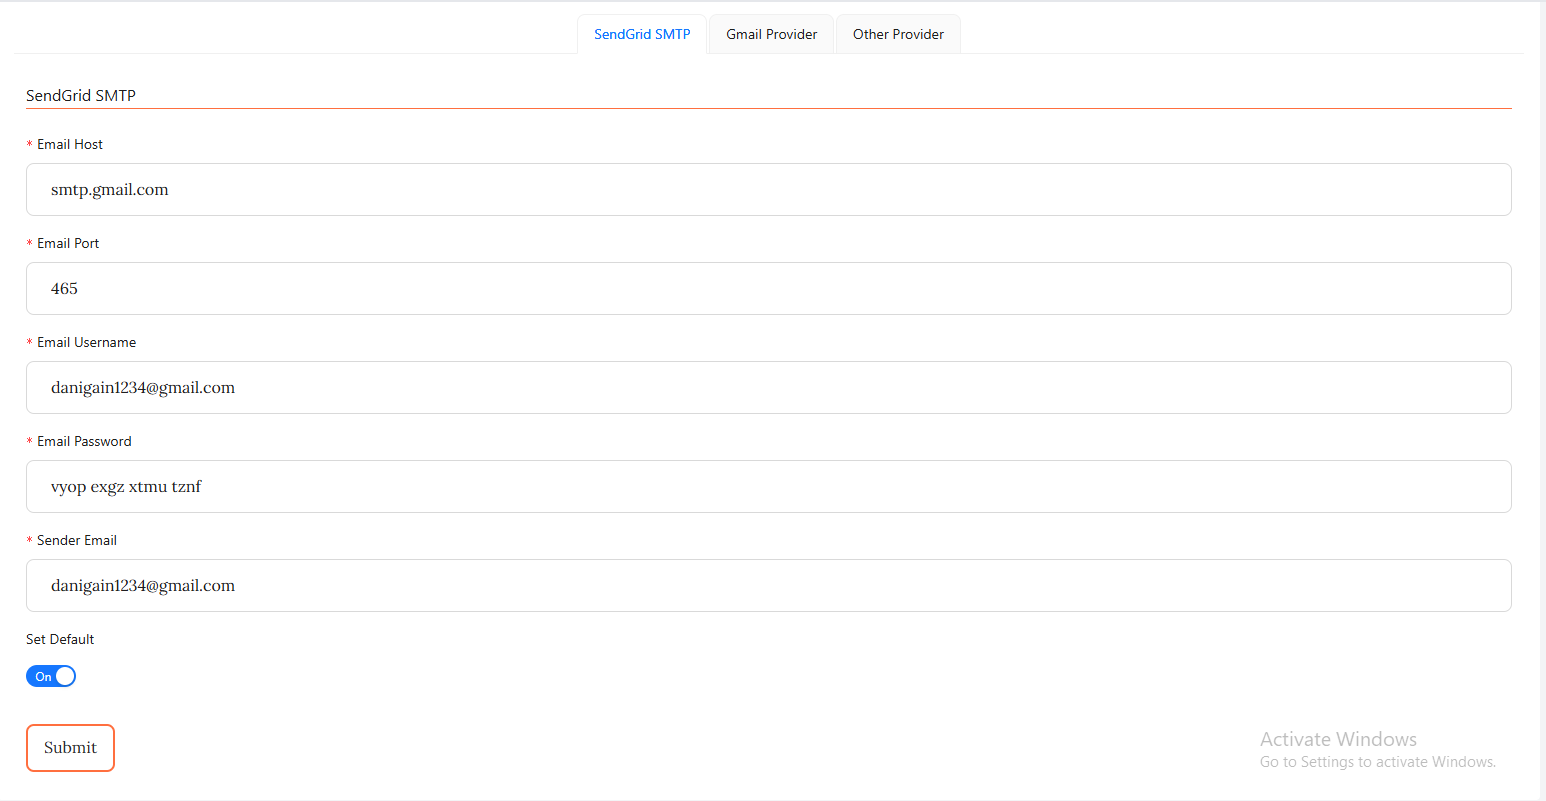
Task: Click the Email Username label
Action: pos(86,343)
